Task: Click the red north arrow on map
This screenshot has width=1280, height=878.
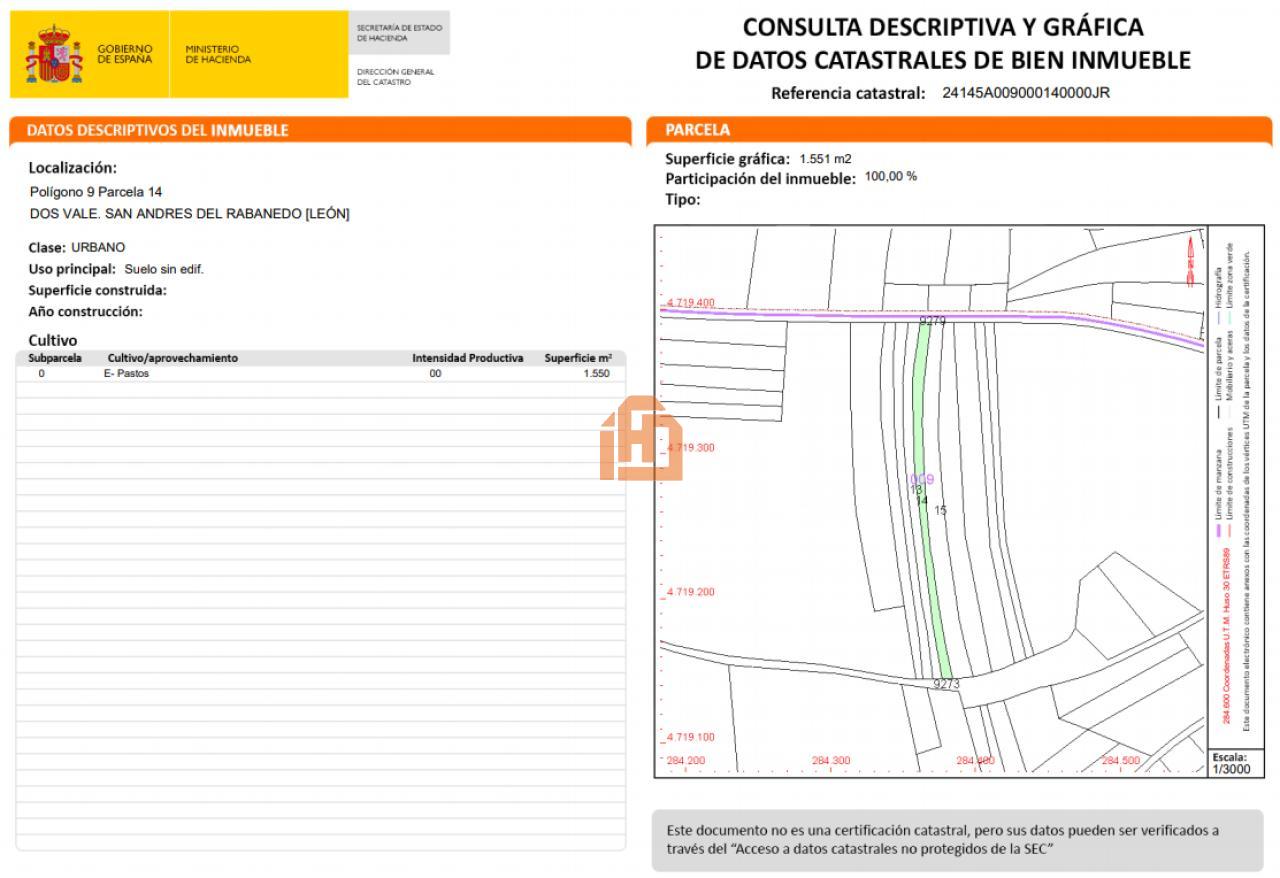Action: [x=1190, y=260]
